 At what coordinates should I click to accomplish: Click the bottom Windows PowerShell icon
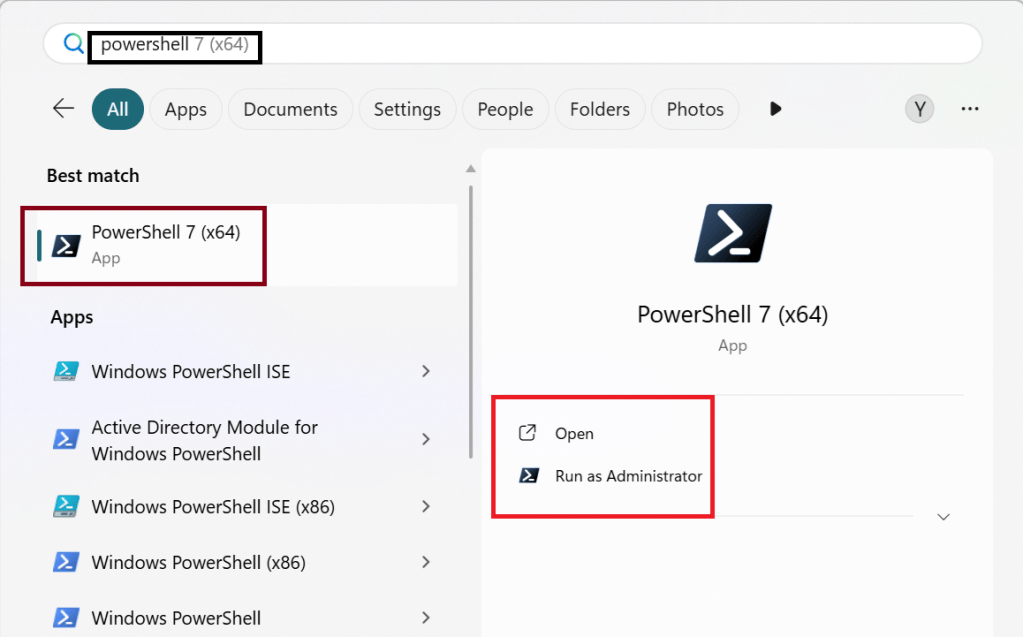pyautogui.click(x=66, y=617)
